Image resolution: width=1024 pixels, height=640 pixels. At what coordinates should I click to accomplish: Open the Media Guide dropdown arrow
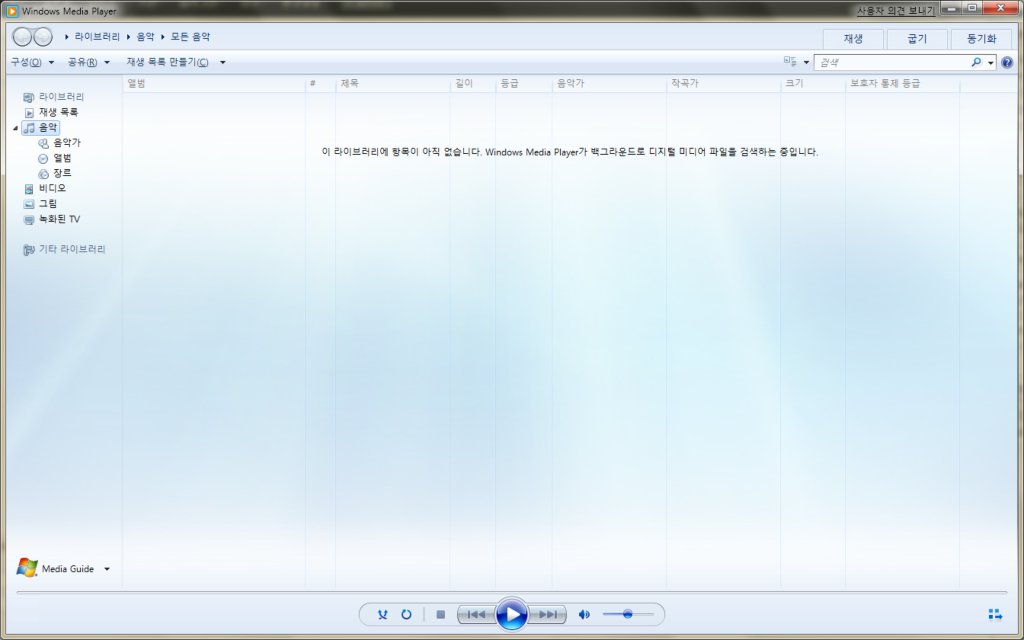(107, 569)
